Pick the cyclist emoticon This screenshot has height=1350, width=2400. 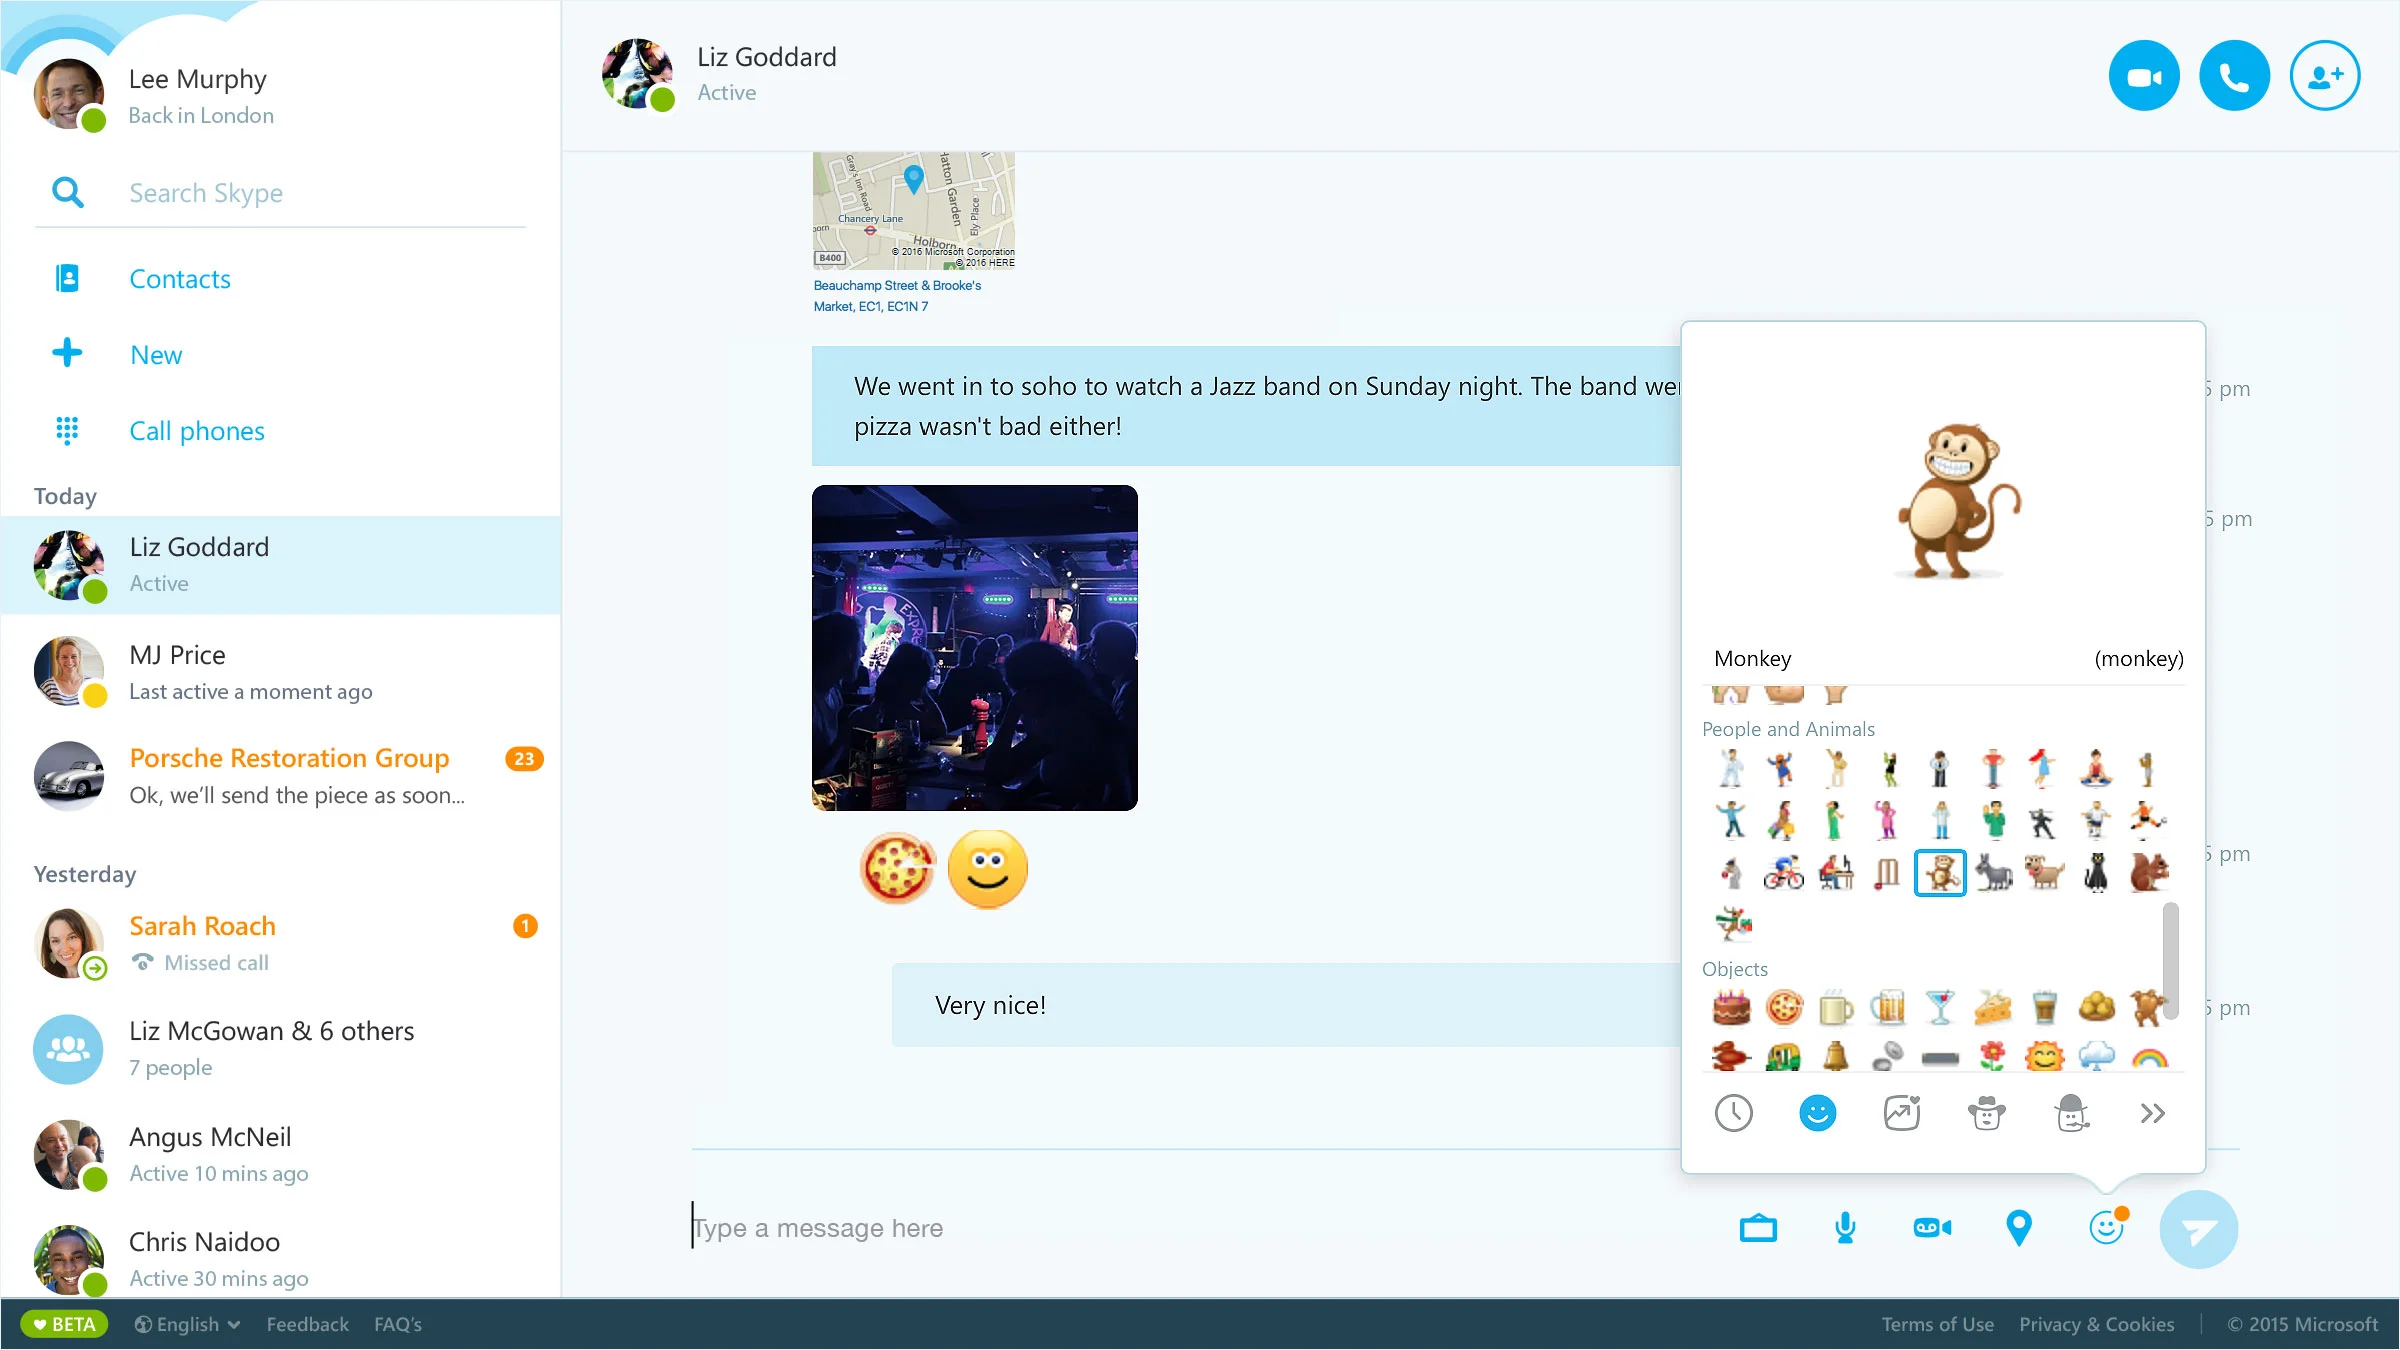coord(1784,873)
